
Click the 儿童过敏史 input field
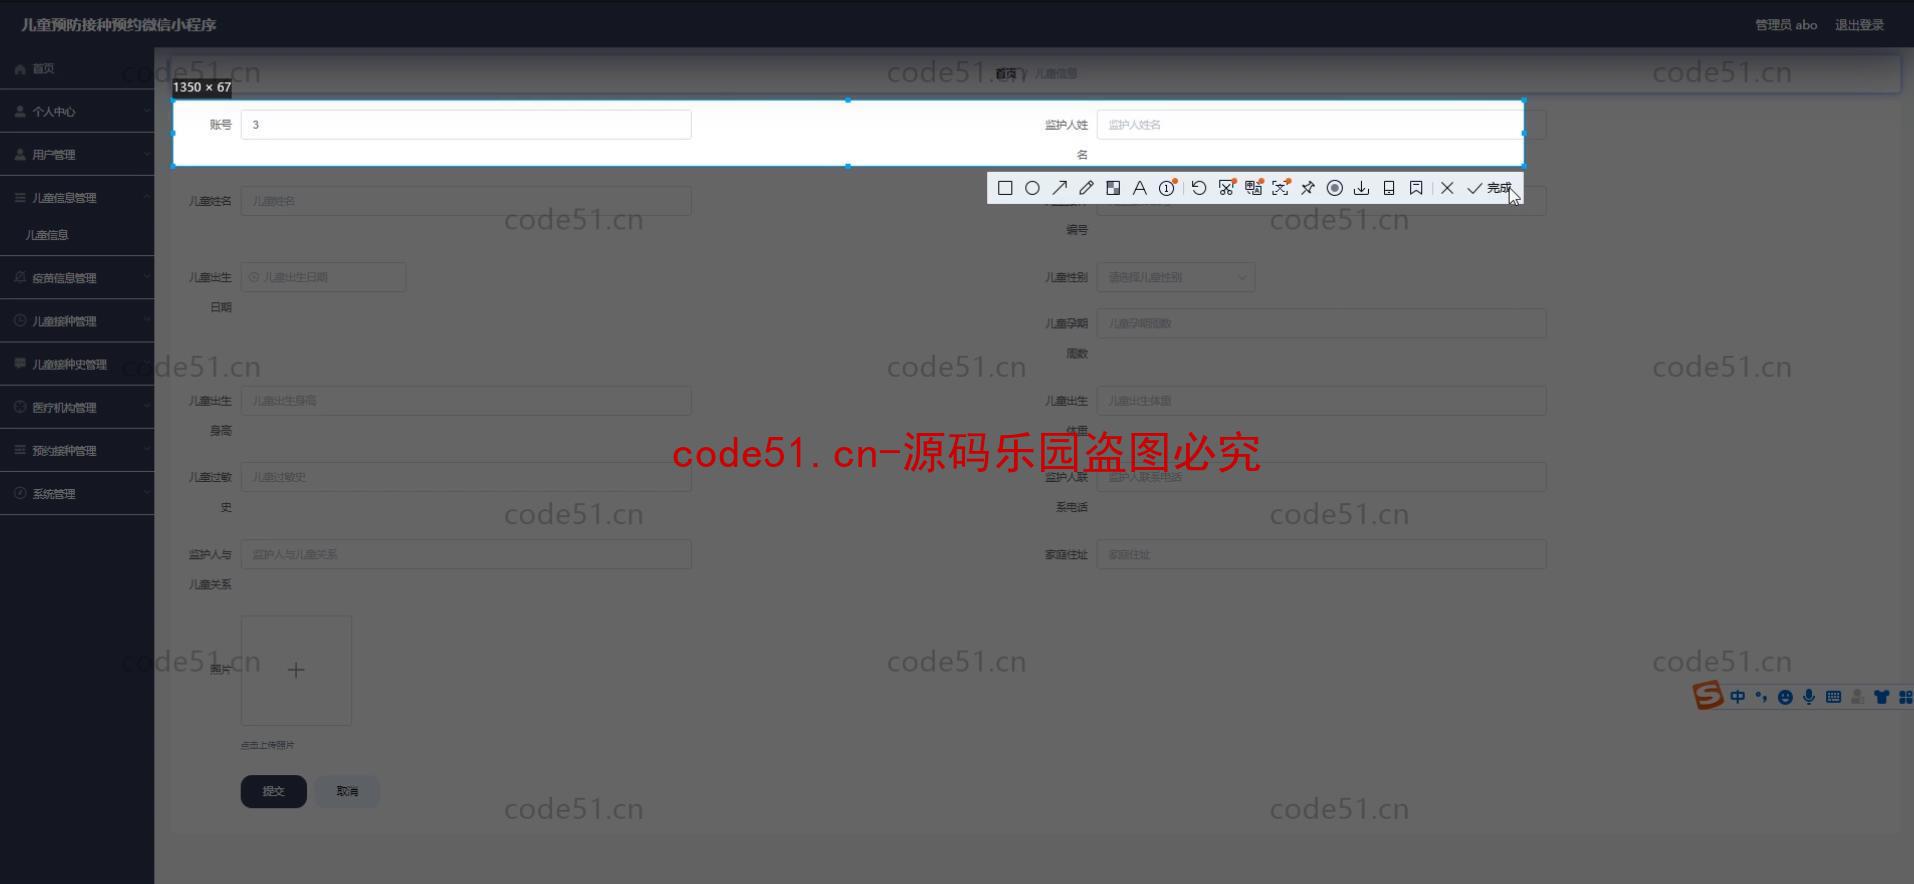point(466,477)
